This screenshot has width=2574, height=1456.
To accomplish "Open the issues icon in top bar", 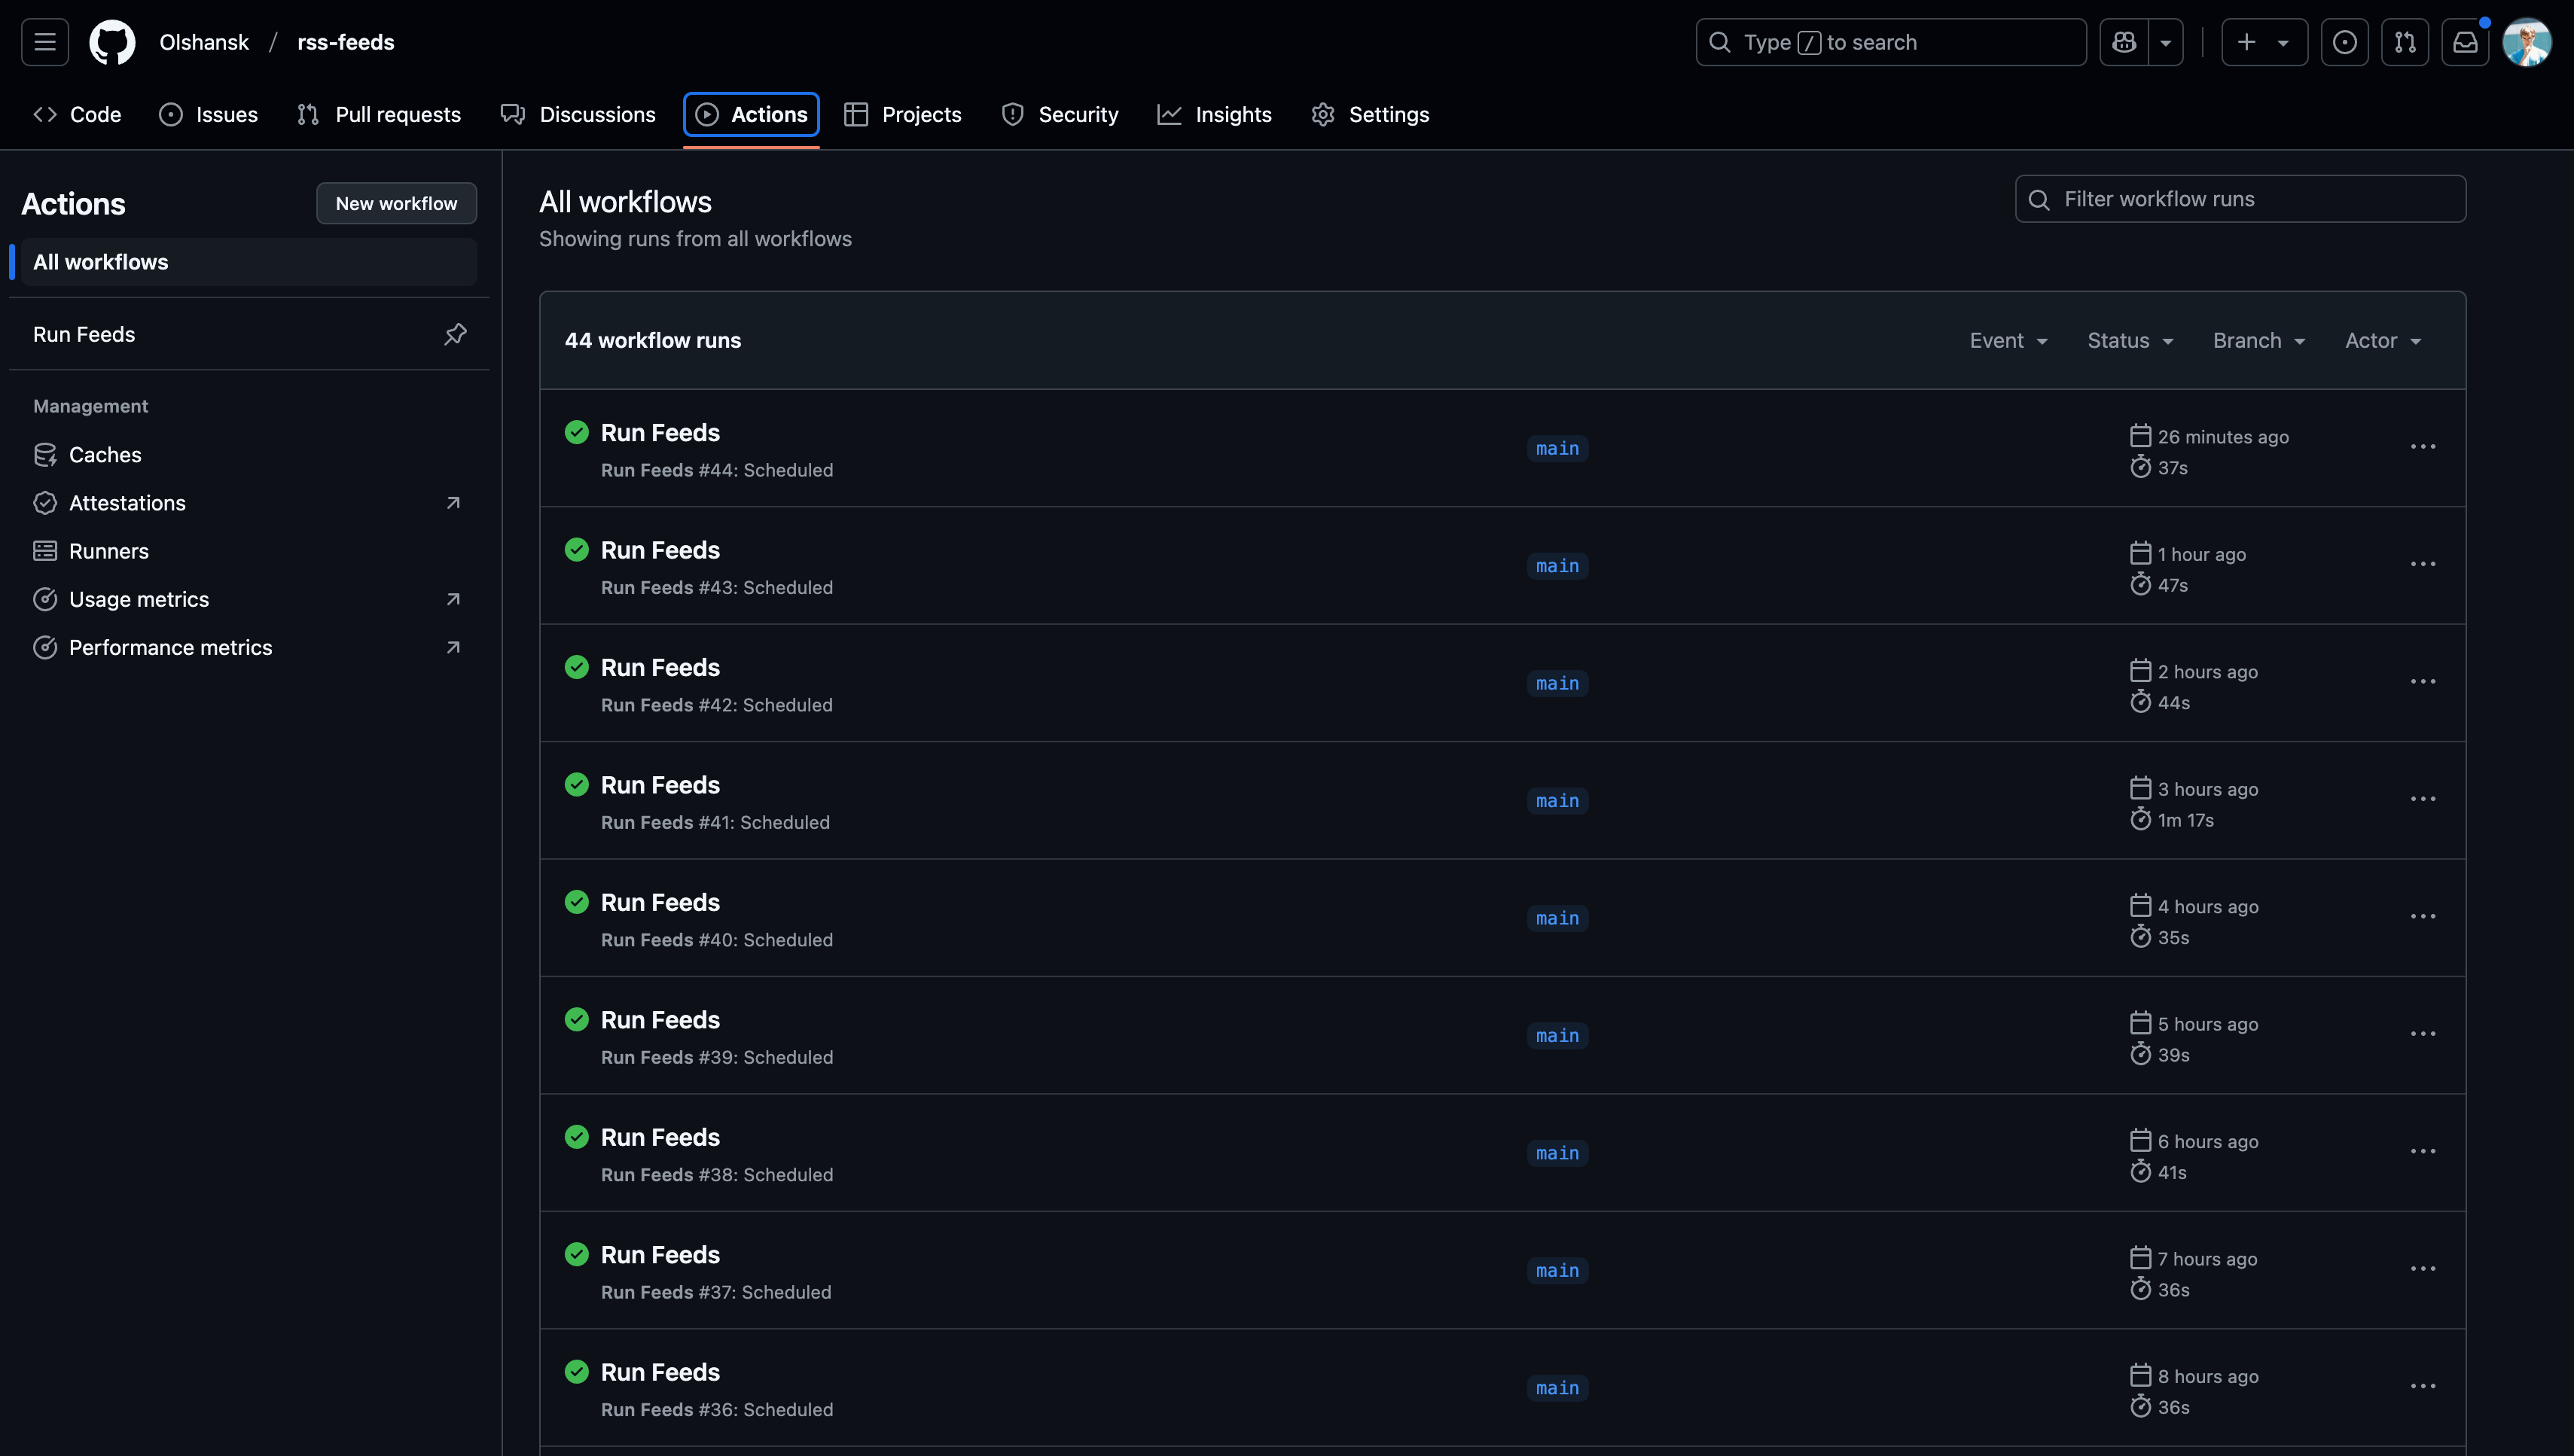I will 2344,42.
